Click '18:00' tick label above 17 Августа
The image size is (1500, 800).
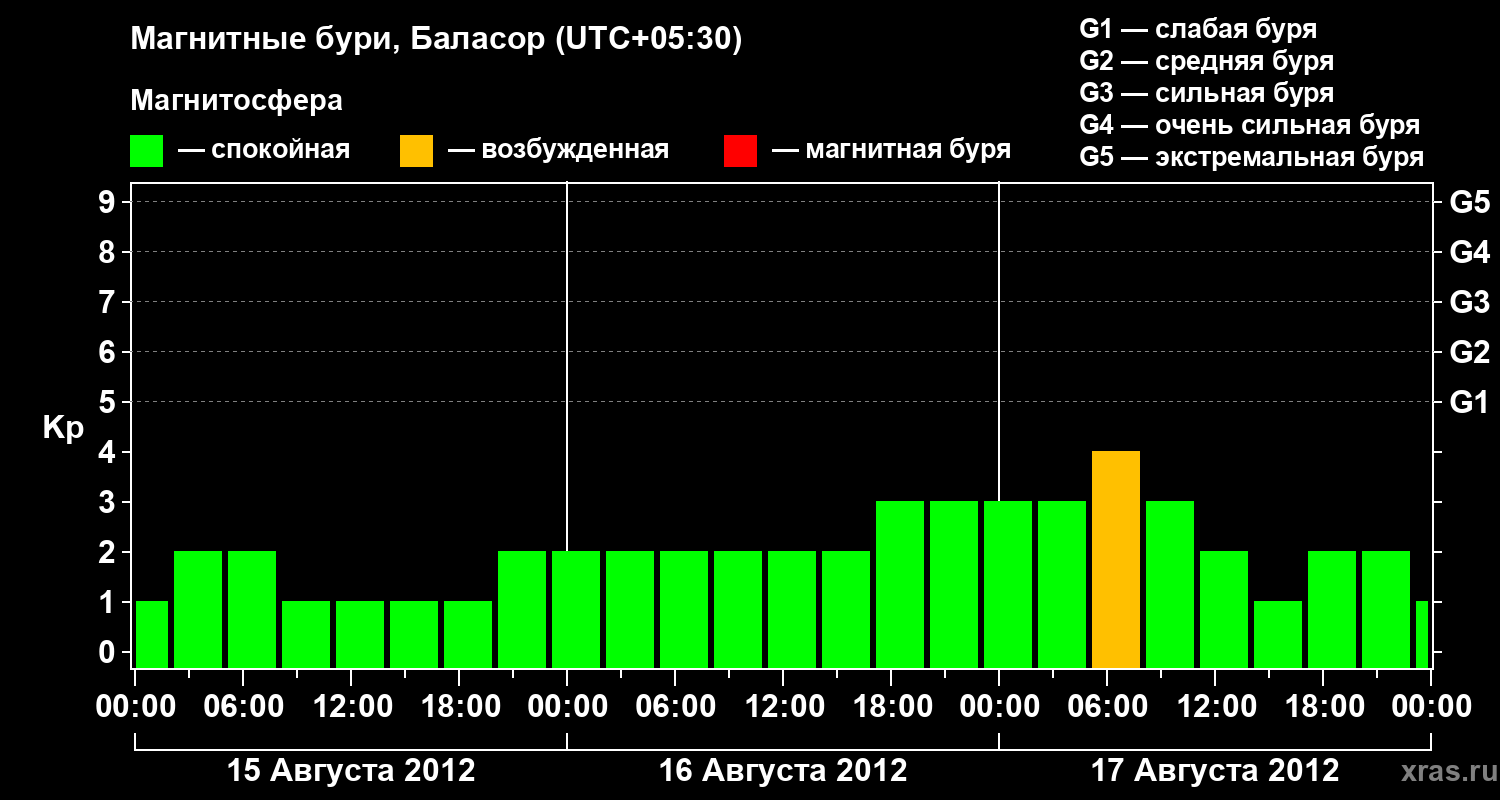[1323, 706]
